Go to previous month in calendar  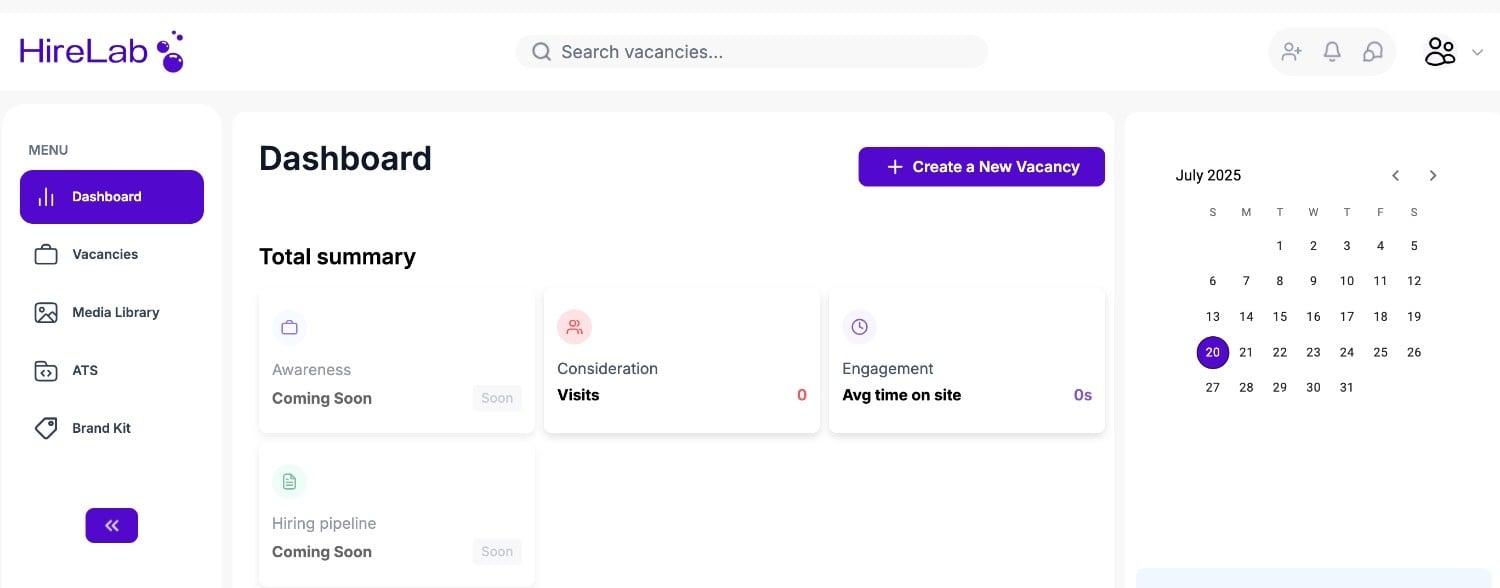click(1396, 175)
